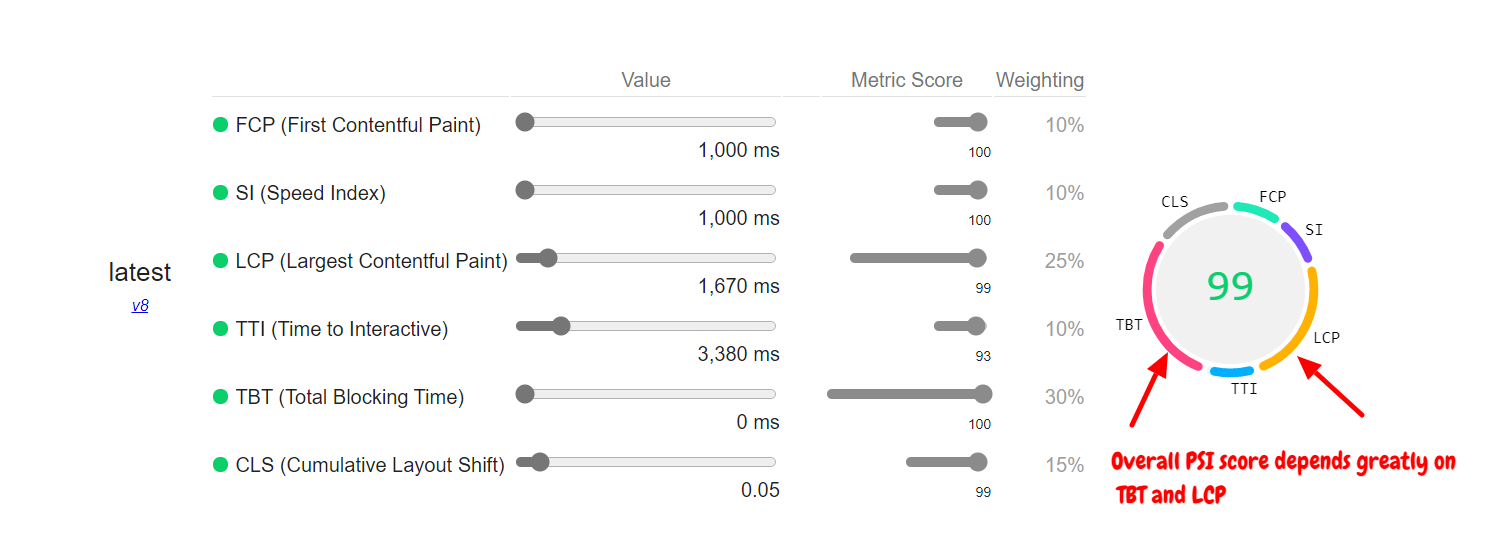Screen dimensions: 1487x546
Task: Click the Metric Score column header
Action: 906,80
